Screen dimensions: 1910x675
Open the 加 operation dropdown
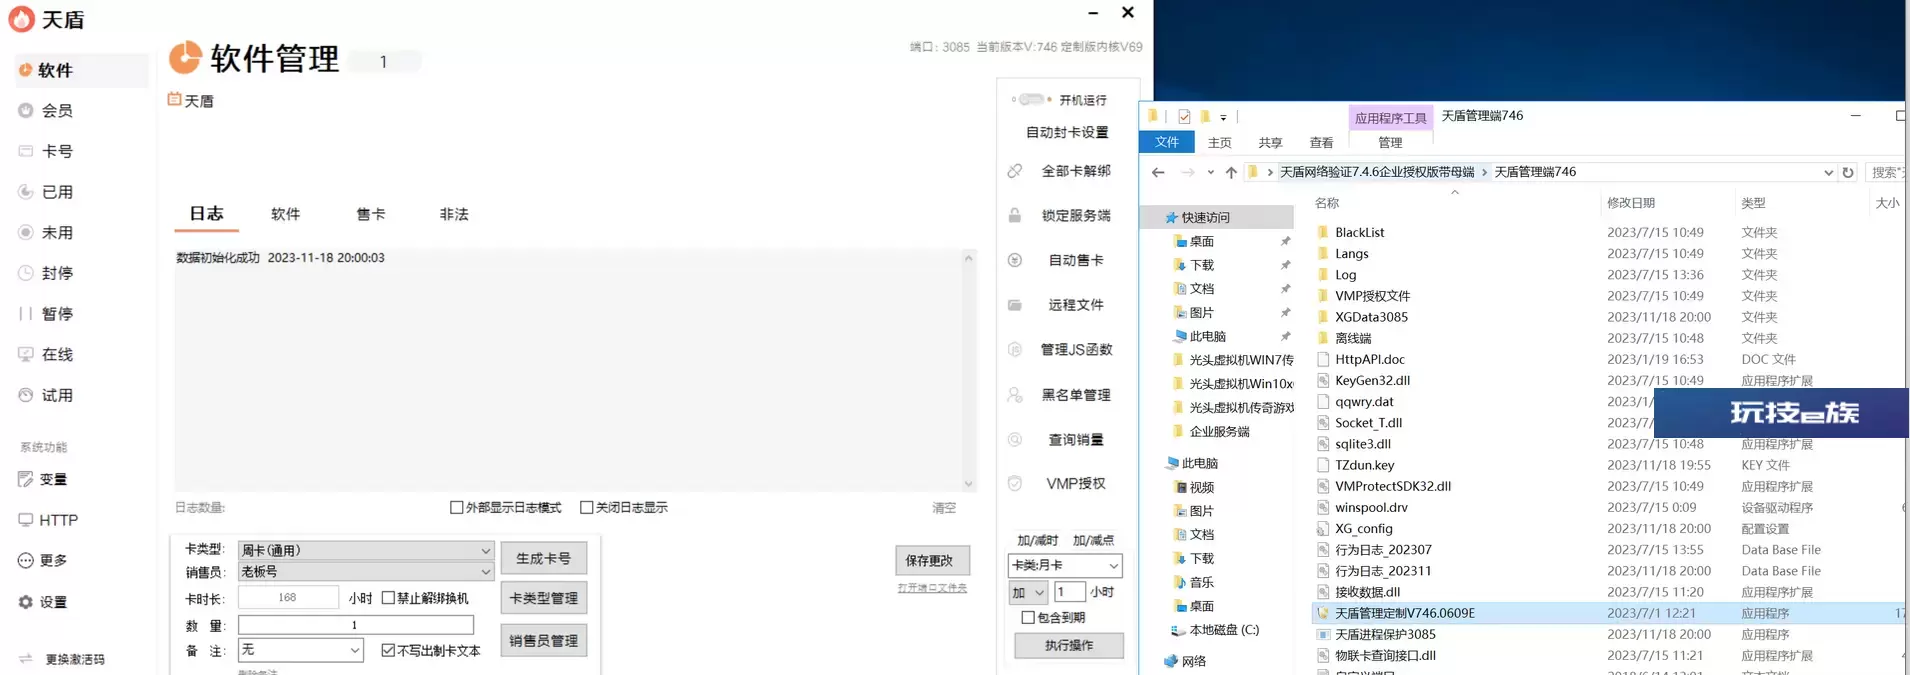pyautogui.click(x=1028, y=593)
